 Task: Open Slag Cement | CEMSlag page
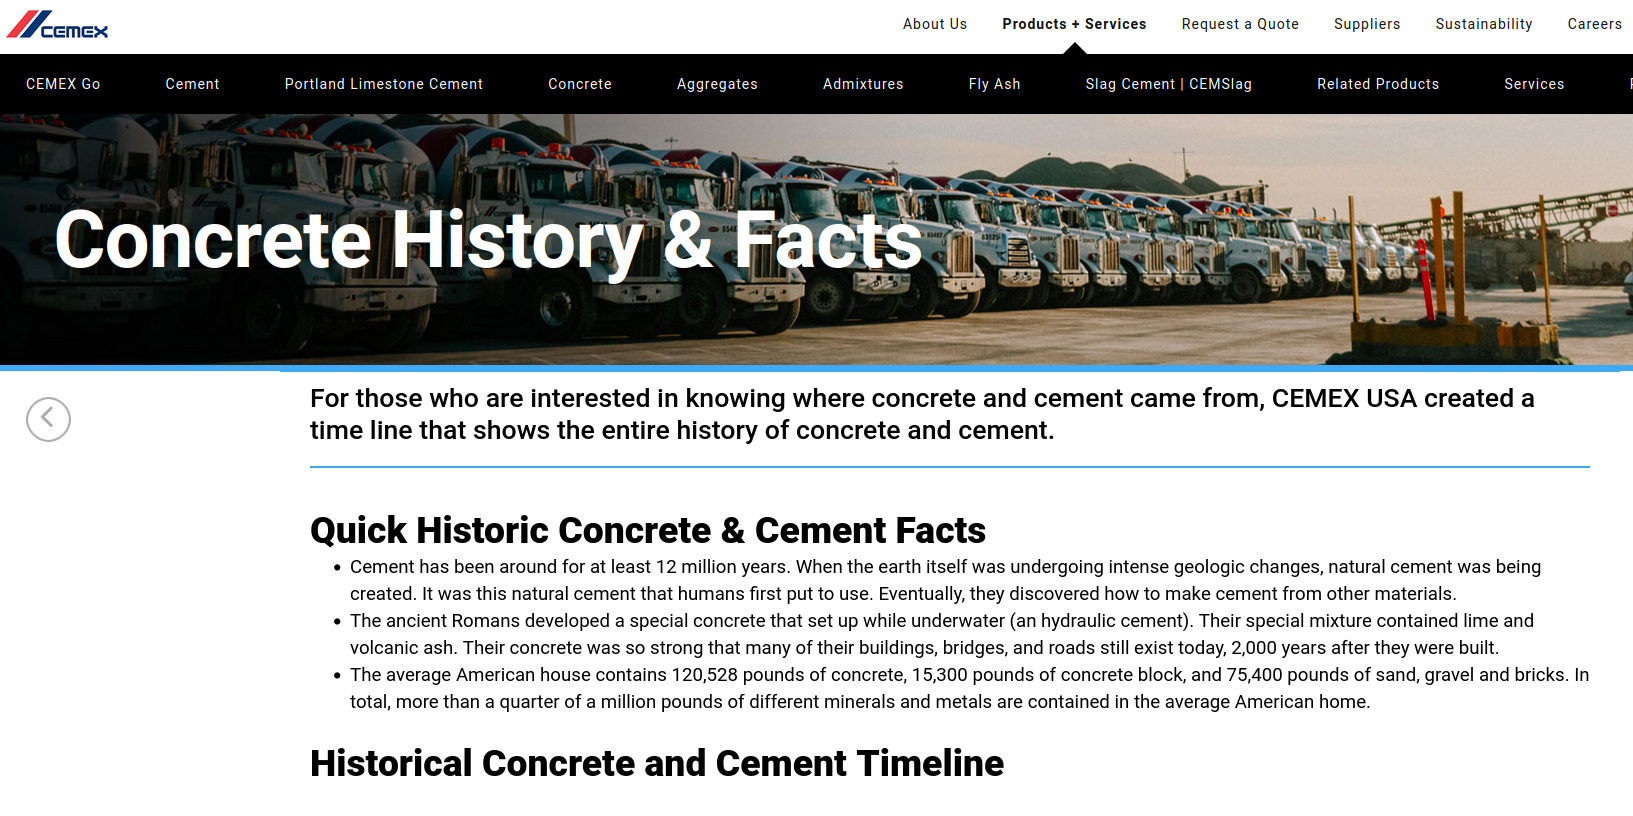coord(1168,84)
